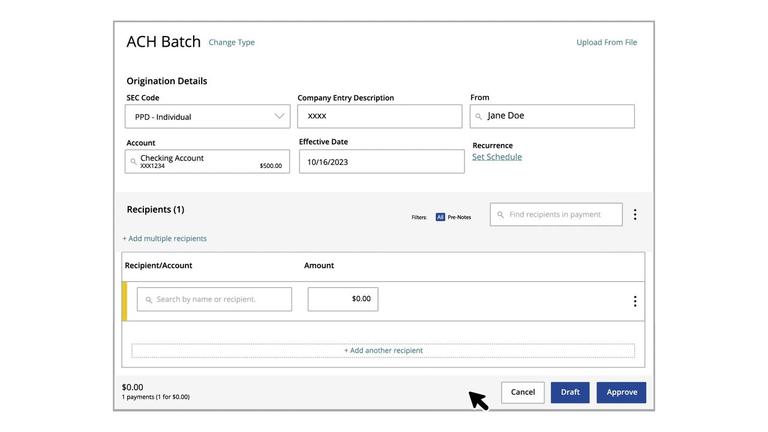Click the magnifier icon in Account field
Viewport: 768px width, 432px height.
(133, 161)
